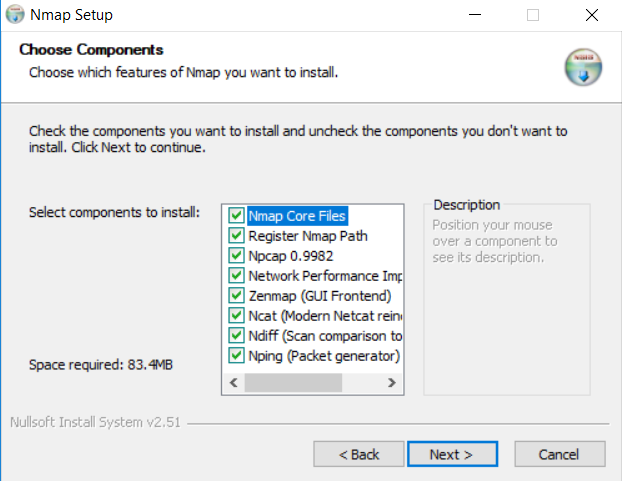Image resolution: width=622 pixels, height=481 pixels.
Task: Uncheck Network Performance Improvements checkbox
Action: pos(236,276)
